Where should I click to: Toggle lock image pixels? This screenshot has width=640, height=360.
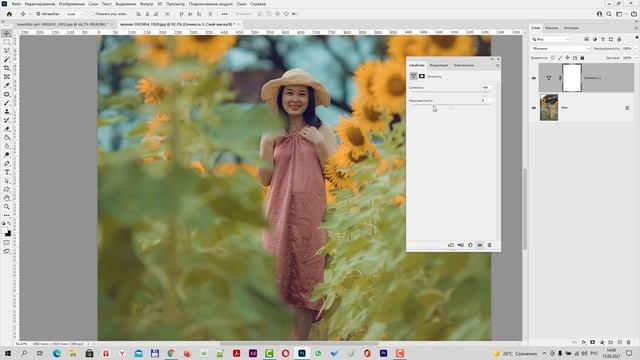[560, 58]
